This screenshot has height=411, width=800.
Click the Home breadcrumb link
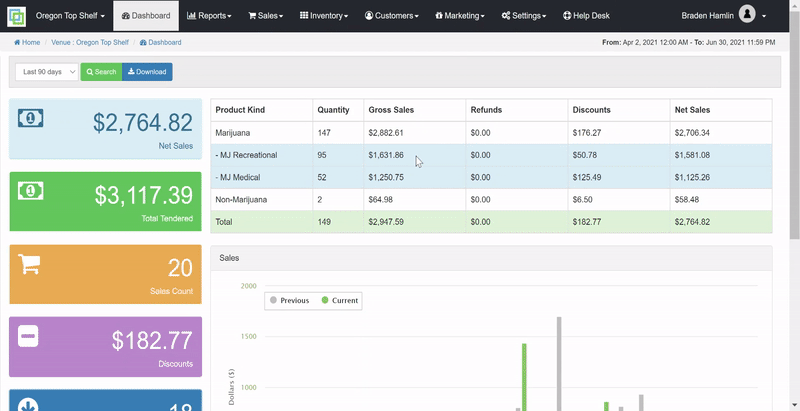[x=27, y=42]
